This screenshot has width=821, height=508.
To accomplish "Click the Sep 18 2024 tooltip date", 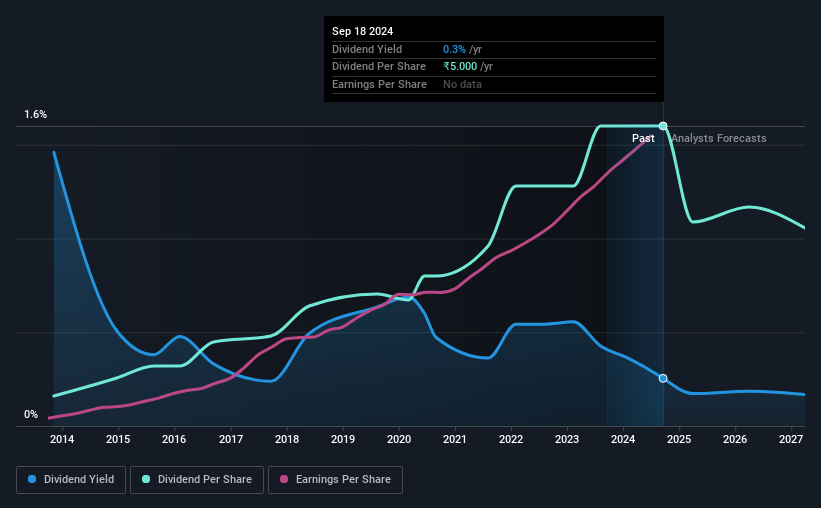I will click(362, 31).
